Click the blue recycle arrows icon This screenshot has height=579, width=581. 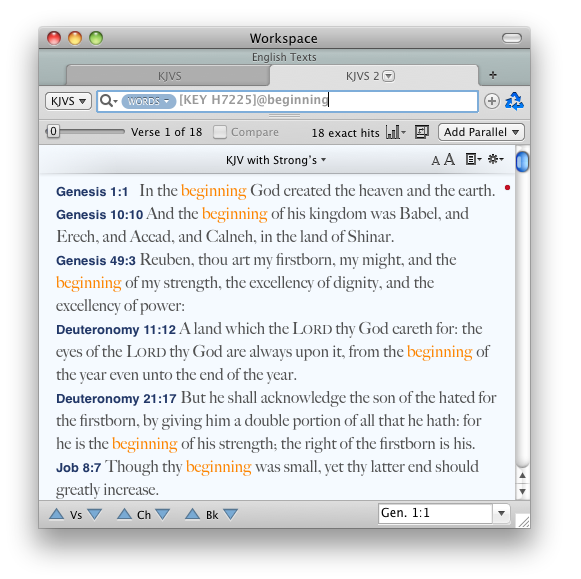(x=514, y=101)
